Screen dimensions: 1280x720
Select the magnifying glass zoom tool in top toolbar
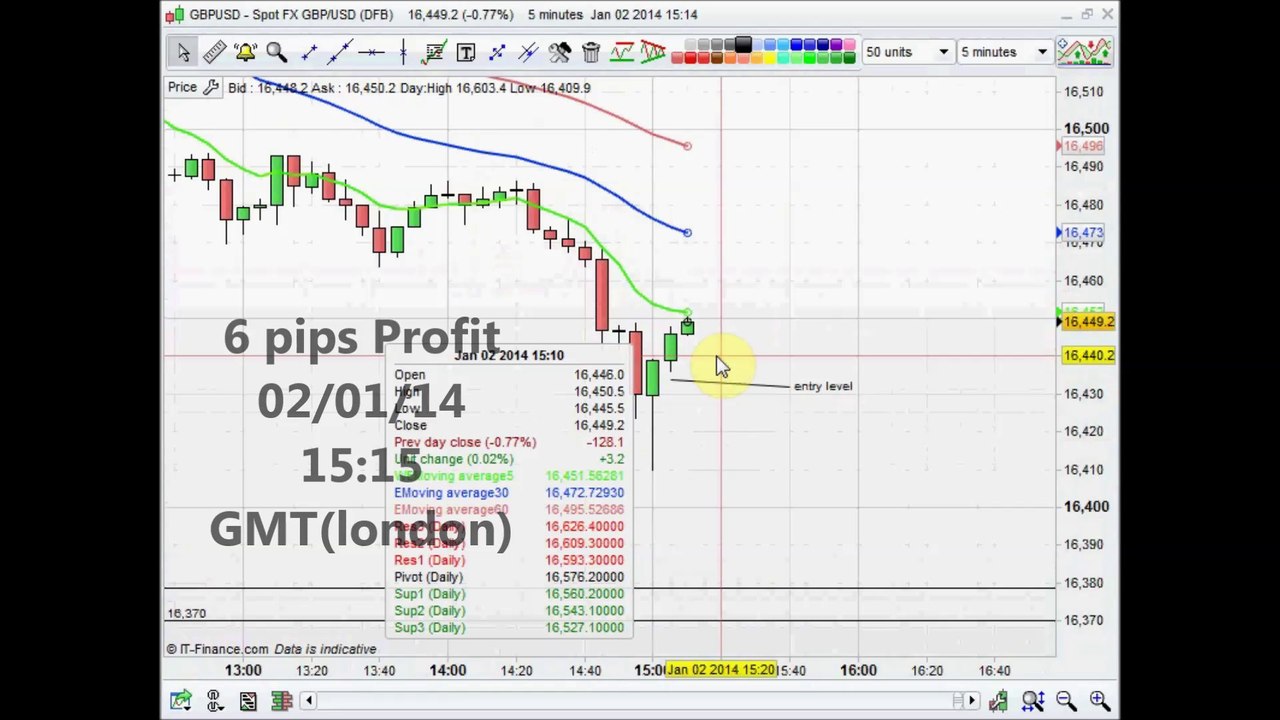coord(277,52)
